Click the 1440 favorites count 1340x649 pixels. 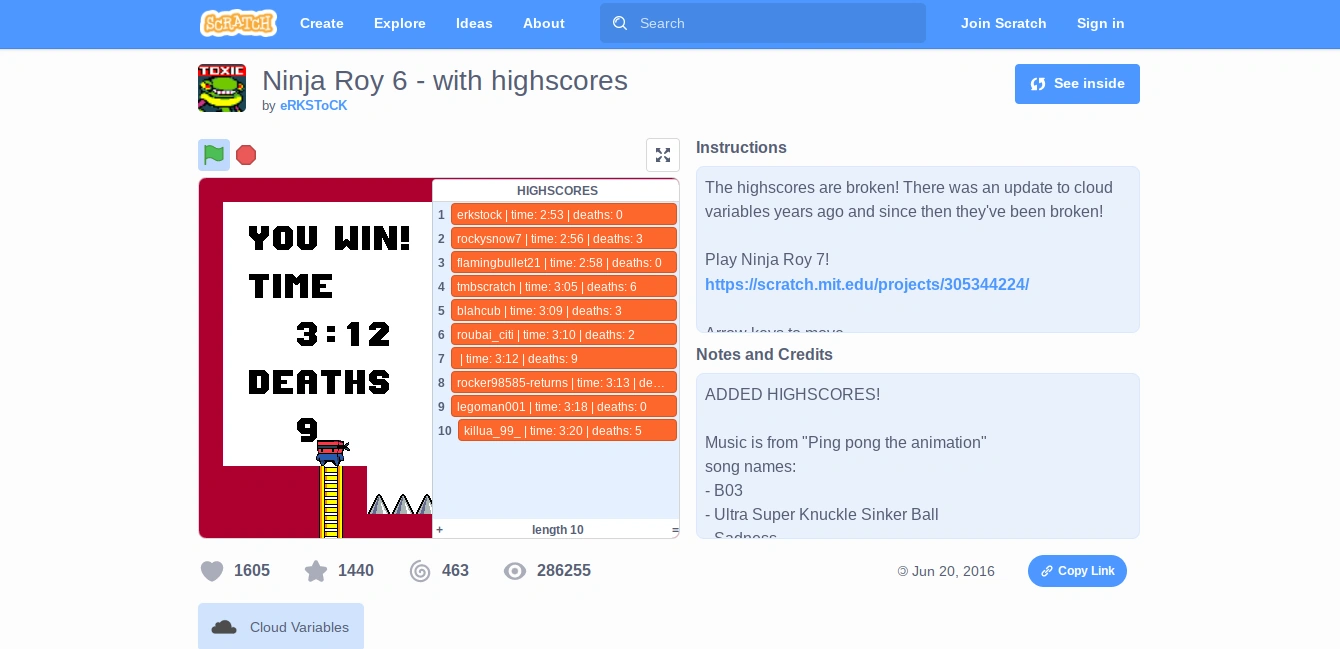pyautogui.click(x=356, y=571)
